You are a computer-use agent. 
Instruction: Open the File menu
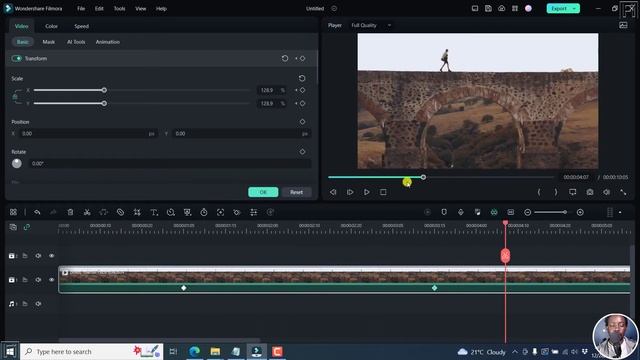point(81,9)
